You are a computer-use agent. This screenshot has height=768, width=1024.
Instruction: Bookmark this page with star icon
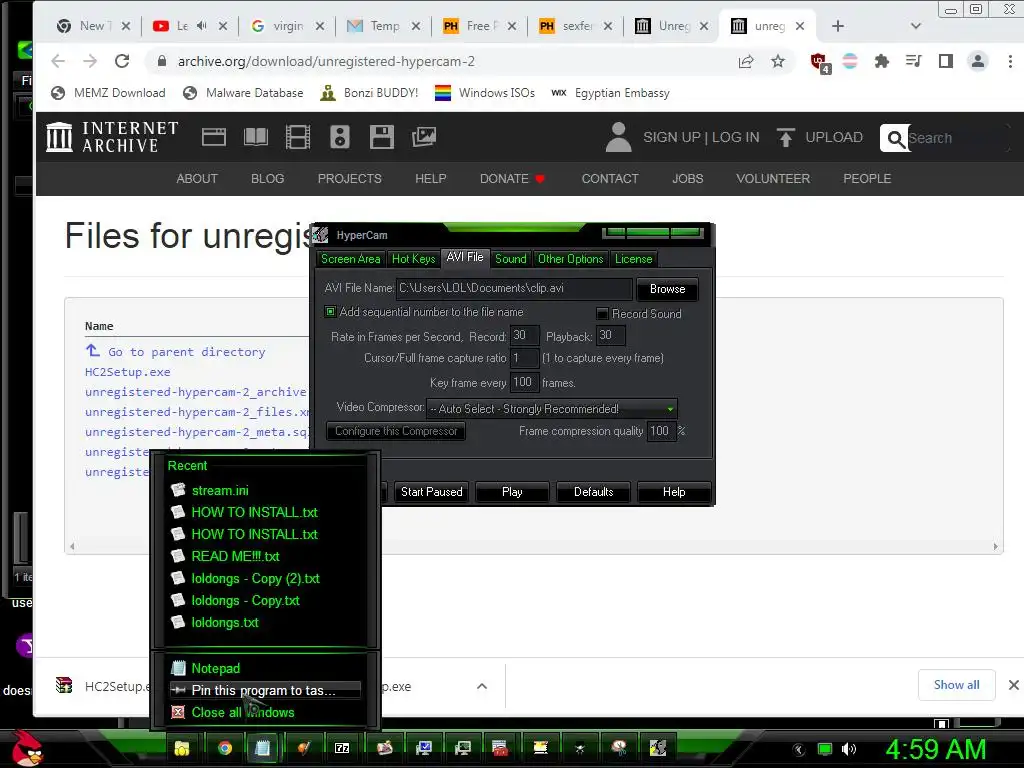tap(778, 61)
